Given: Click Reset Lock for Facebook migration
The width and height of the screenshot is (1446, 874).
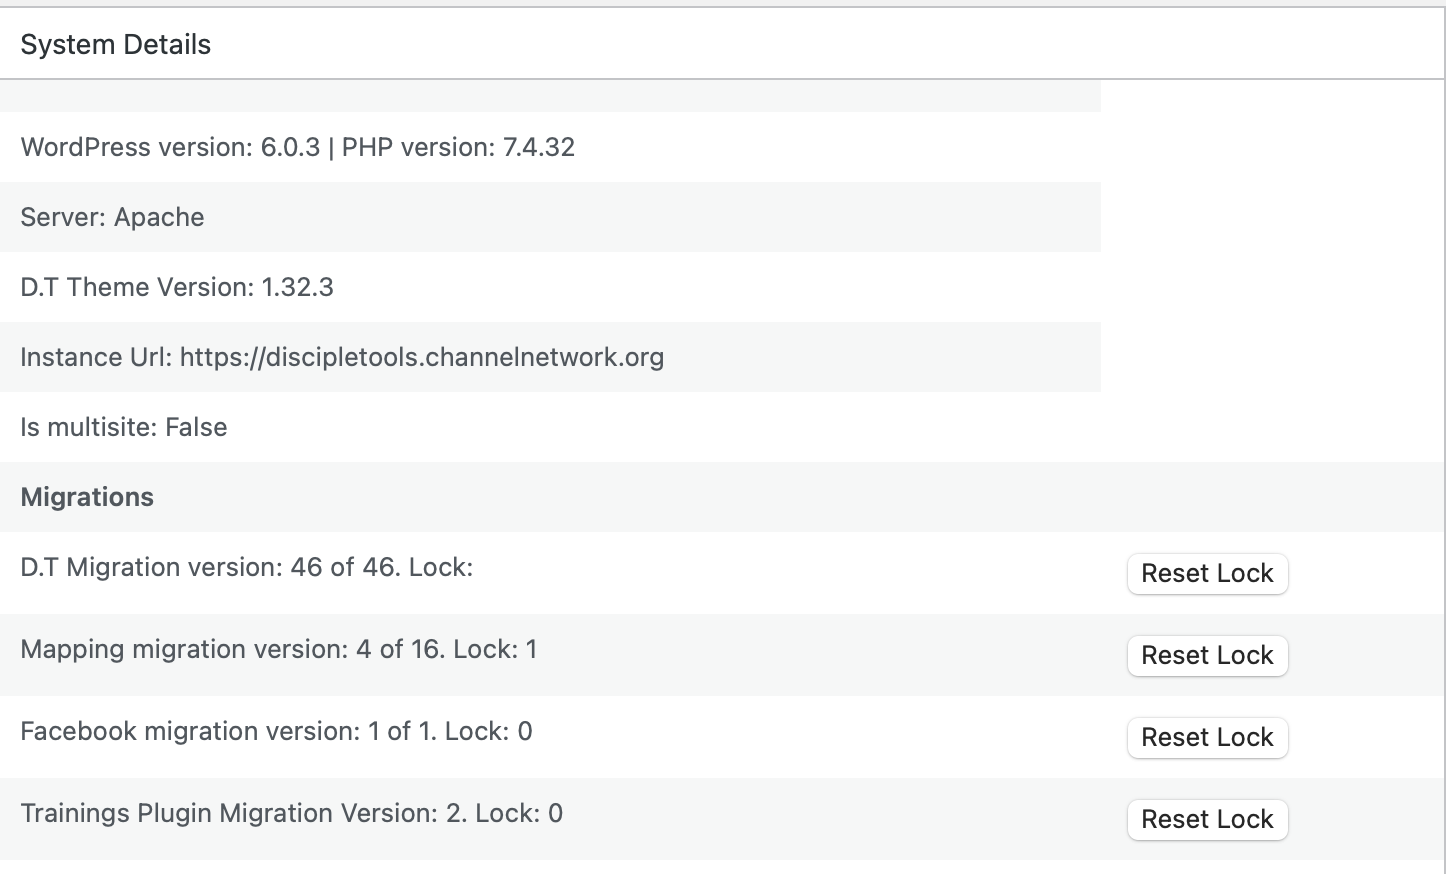Looking at the screenshot, I should pos(1207,738).
